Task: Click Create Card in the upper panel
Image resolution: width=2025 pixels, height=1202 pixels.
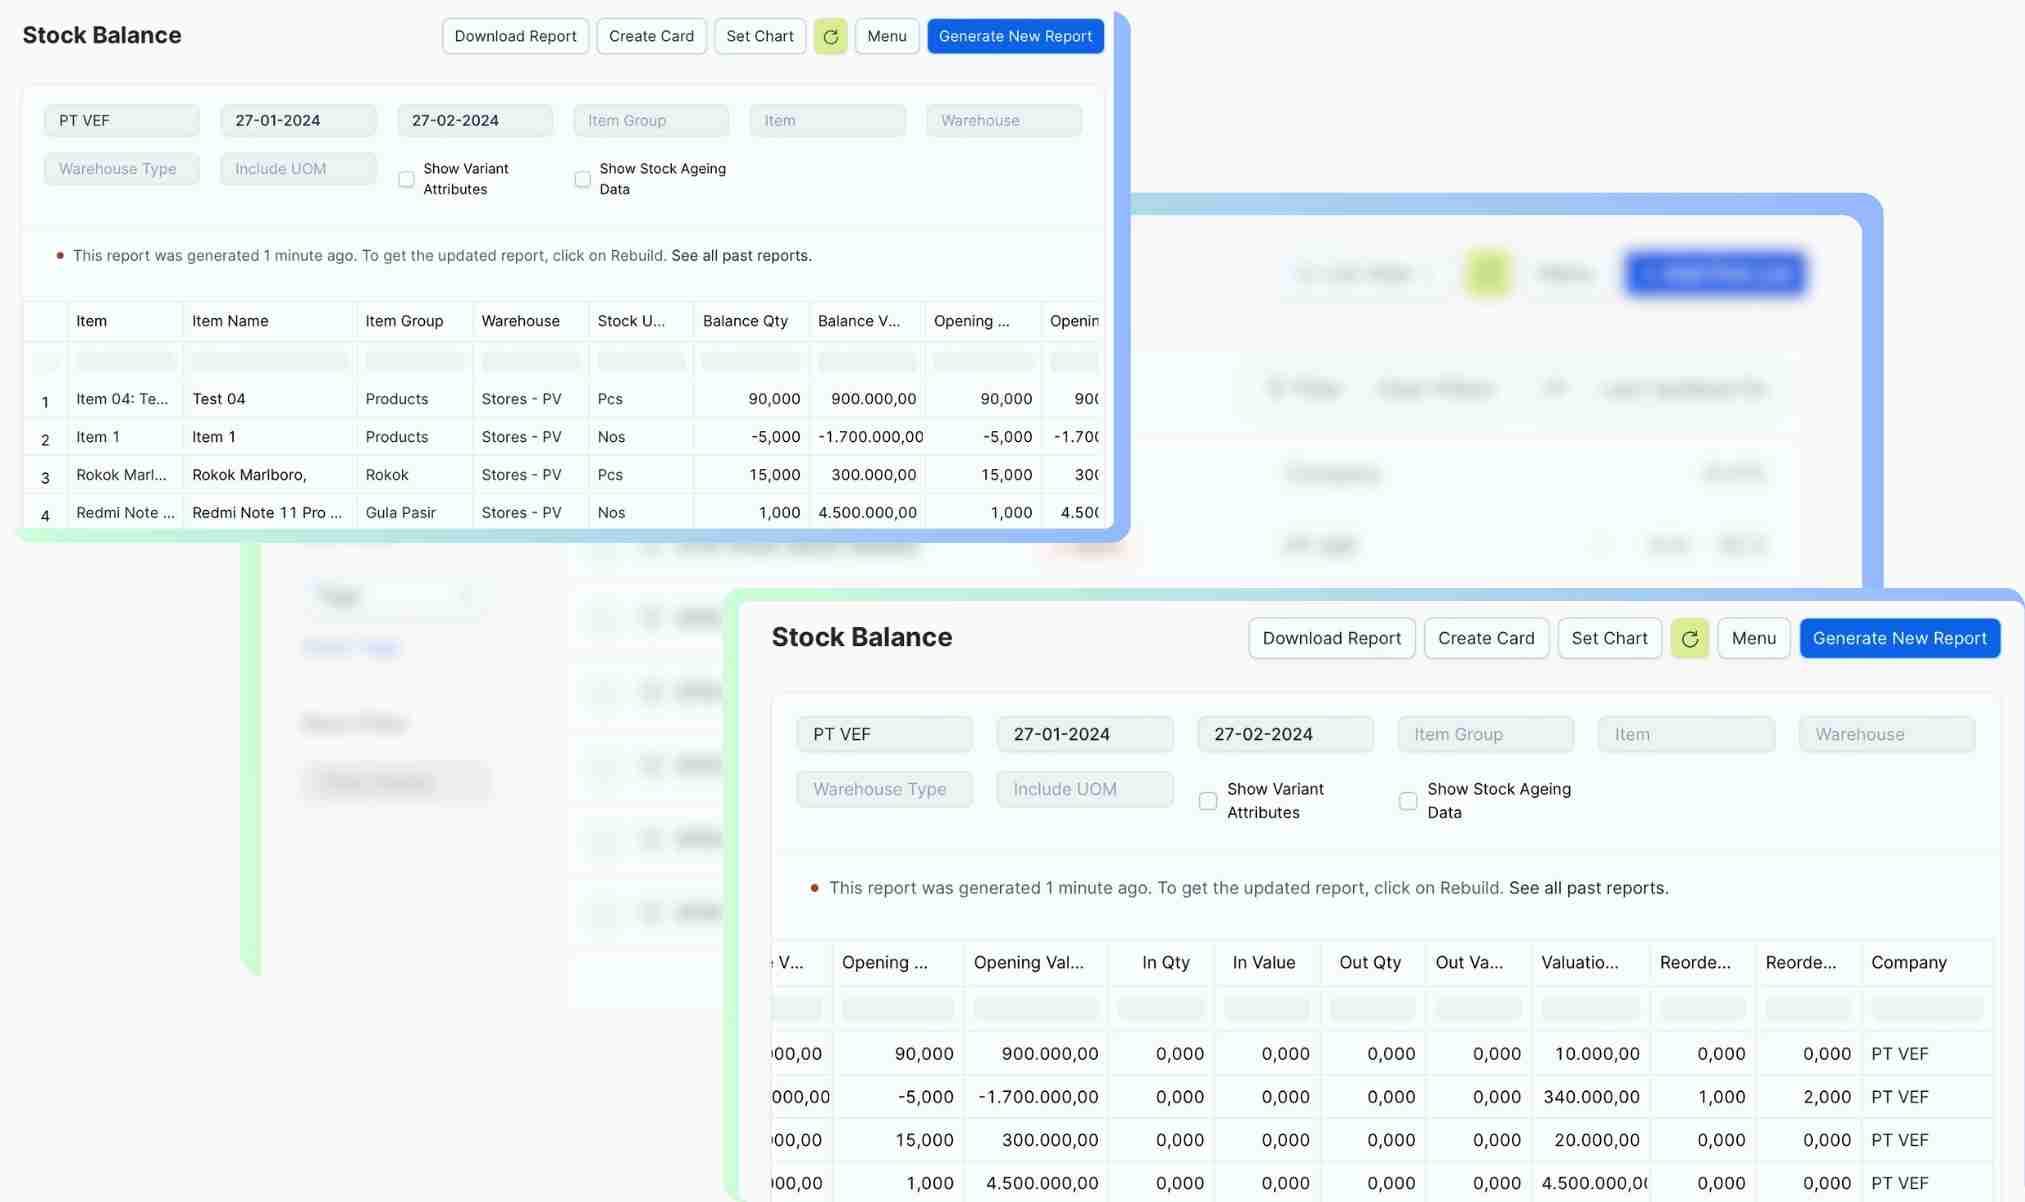Action: (651, 37)
